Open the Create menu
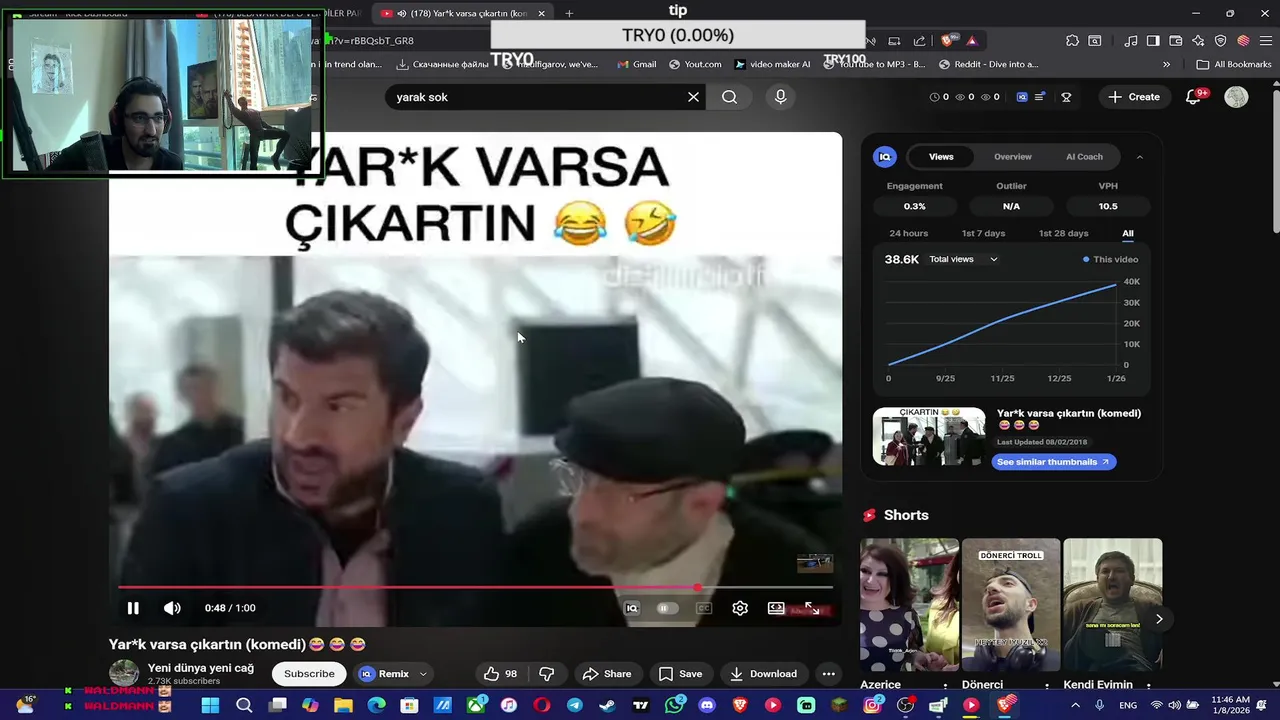 click(x=1134, y=97)
